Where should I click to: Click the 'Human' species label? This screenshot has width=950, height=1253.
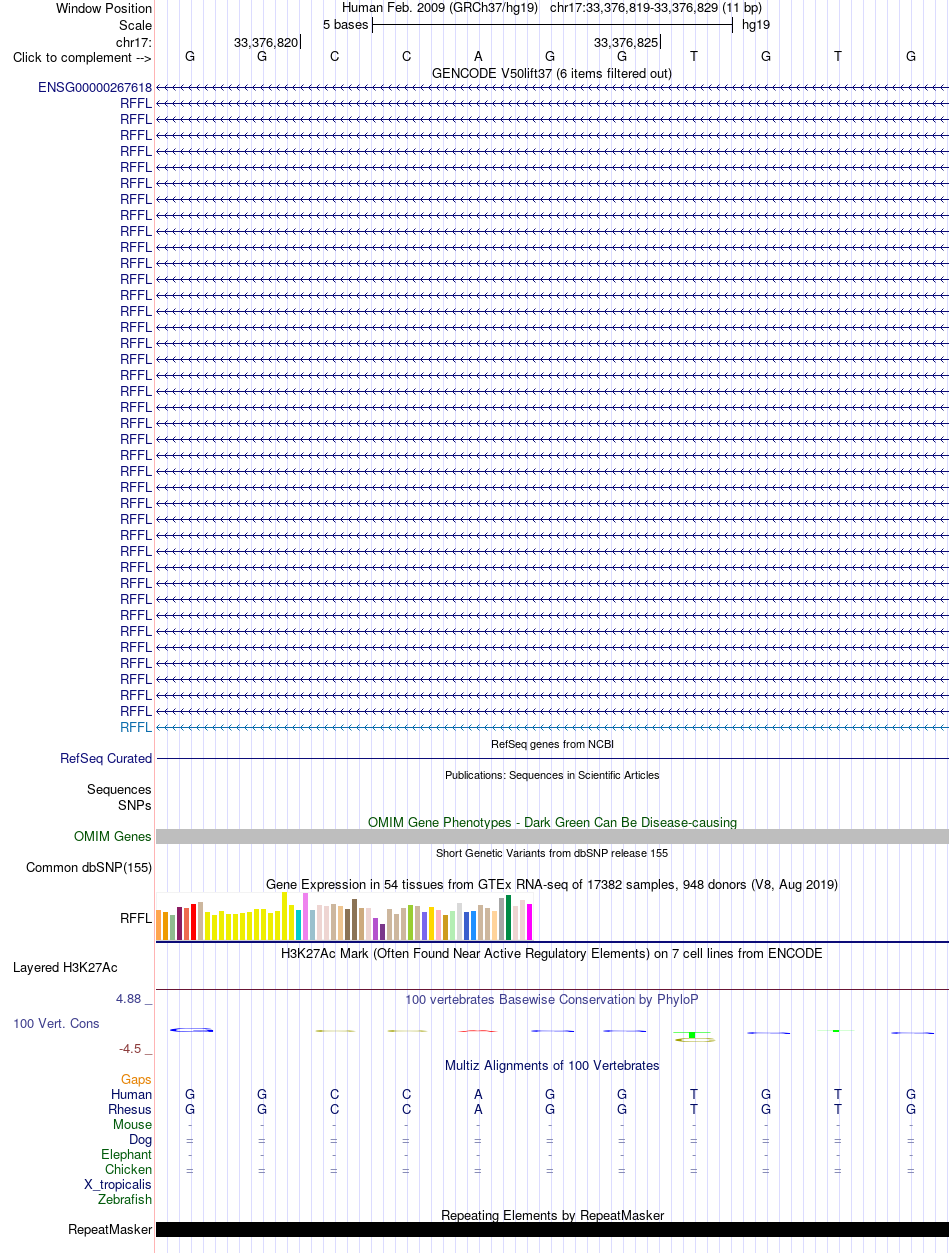click(132, 1094)
